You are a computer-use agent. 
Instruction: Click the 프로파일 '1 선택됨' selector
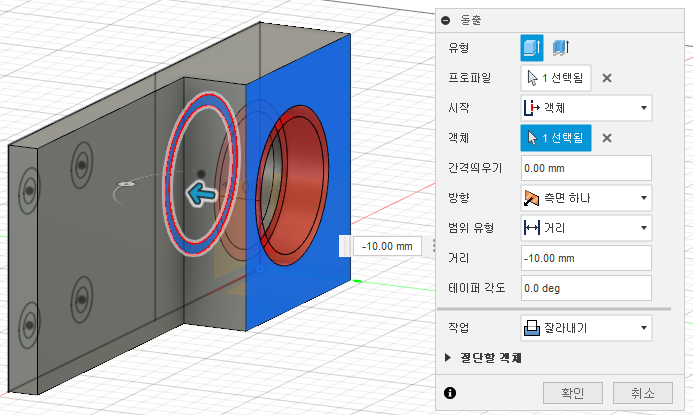(556, 78)
